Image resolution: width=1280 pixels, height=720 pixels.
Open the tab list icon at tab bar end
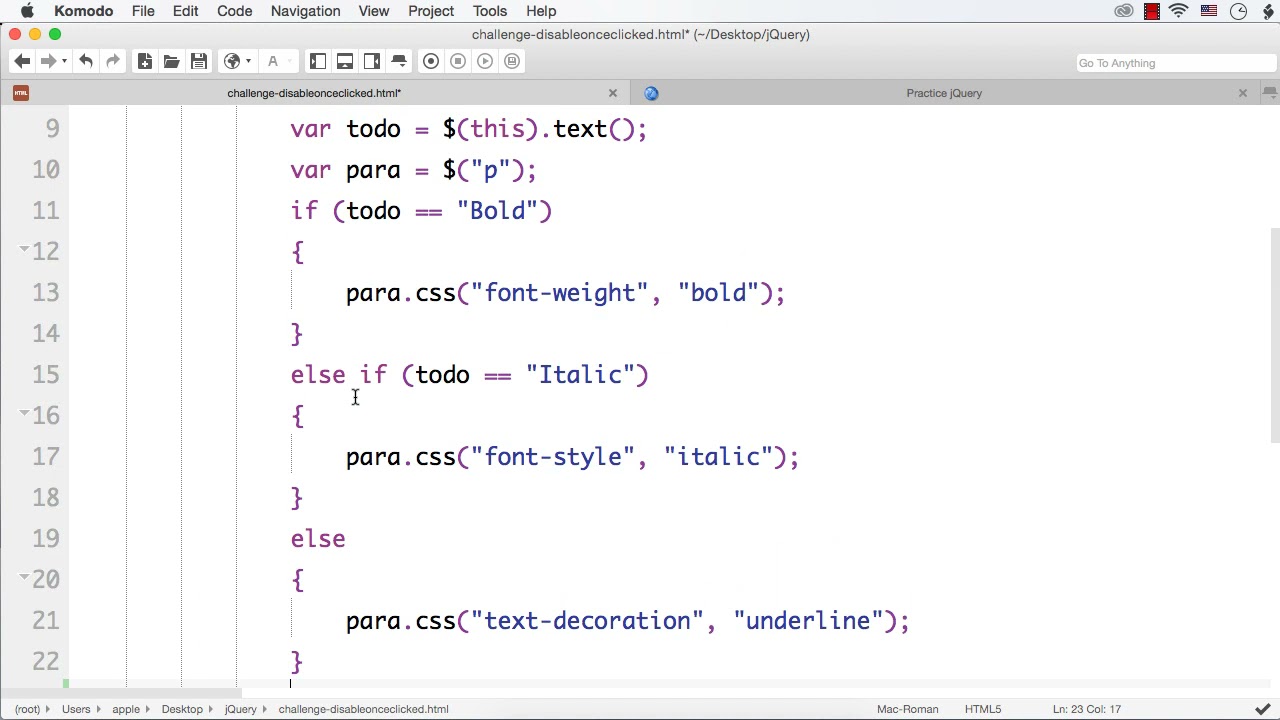coord(1270,93)
